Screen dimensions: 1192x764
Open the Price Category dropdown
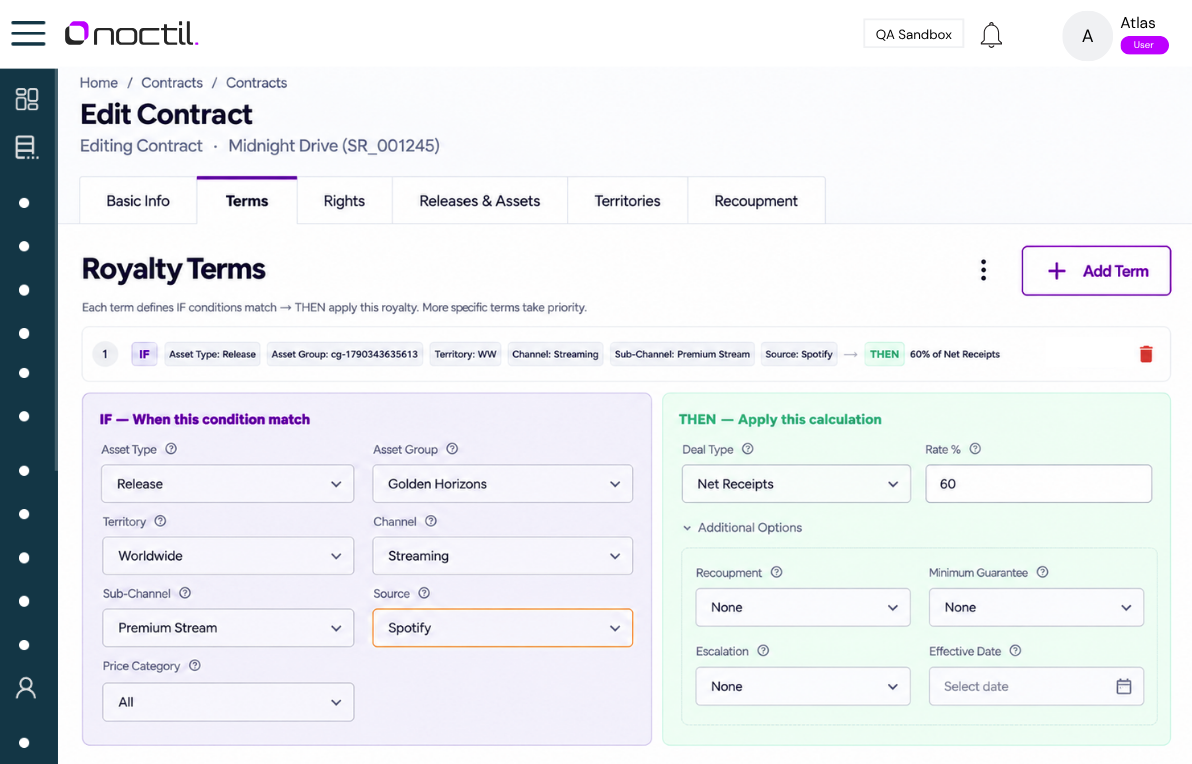coord(228,702)
